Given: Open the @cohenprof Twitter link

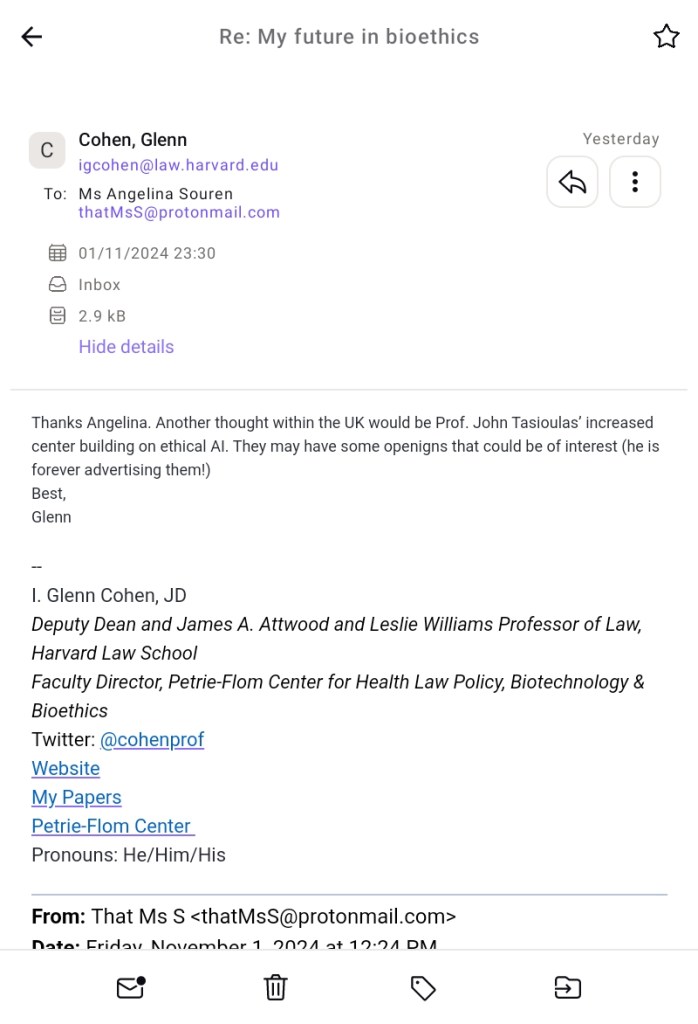Looking at the screenshot, I should (x=159, y=740).
